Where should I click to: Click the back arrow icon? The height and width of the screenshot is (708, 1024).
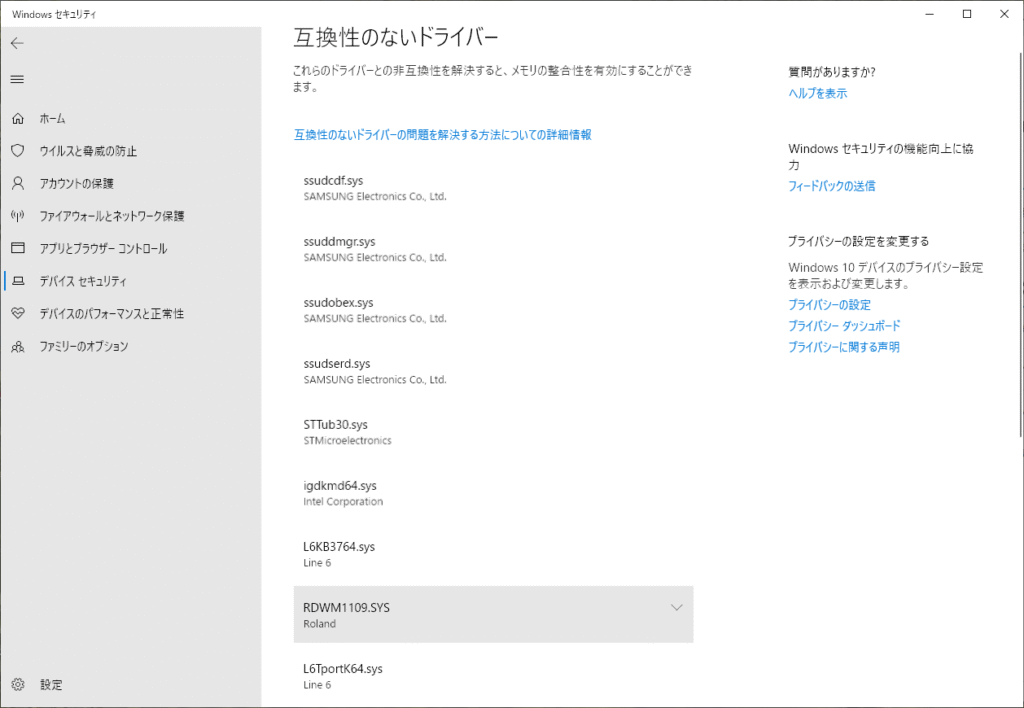pyautogui.click(x=17, y=43)
